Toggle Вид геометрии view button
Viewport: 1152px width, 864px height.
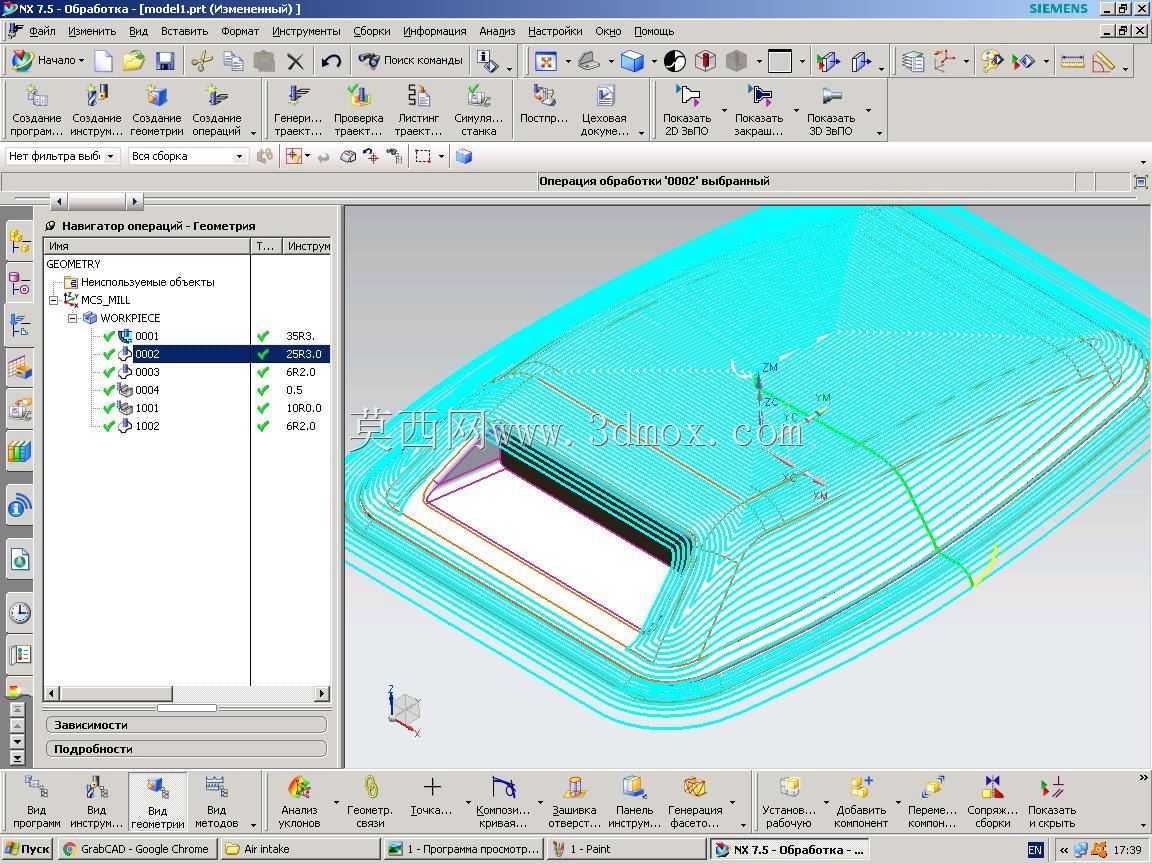157,802
